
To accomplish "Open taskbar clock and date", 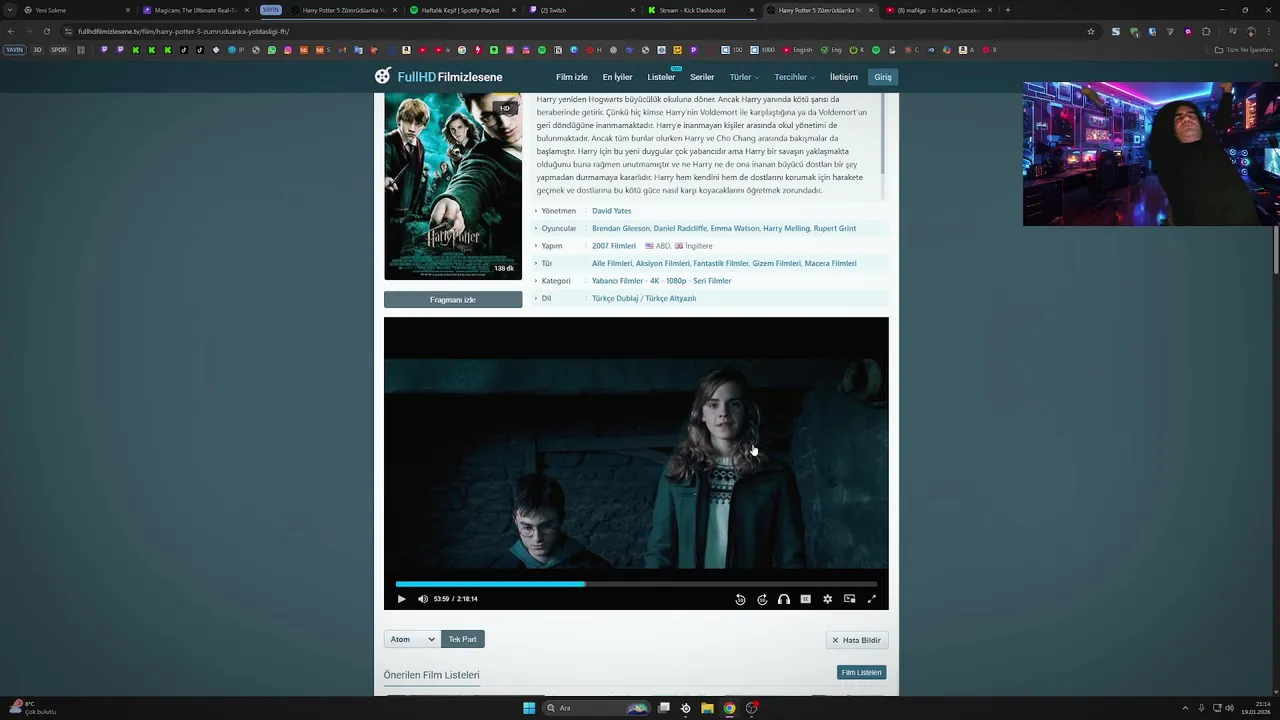I will click(1256, 708).
